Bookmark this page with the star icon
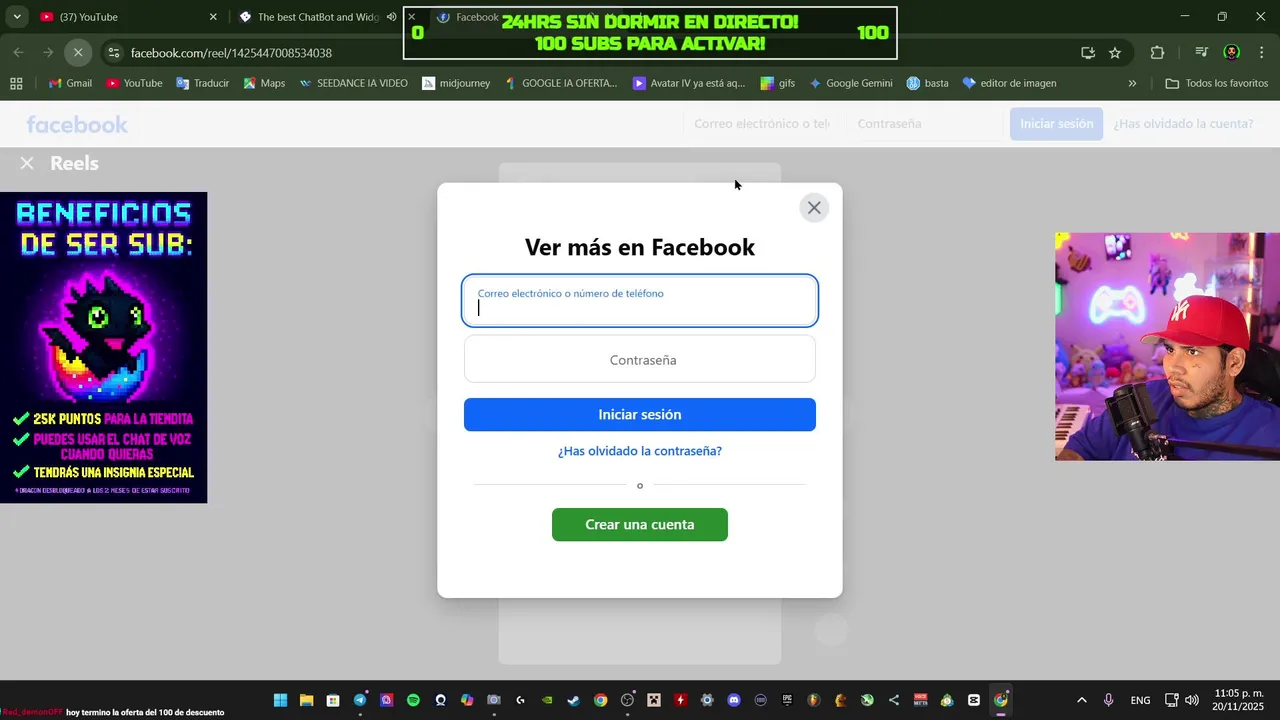 1115,52
